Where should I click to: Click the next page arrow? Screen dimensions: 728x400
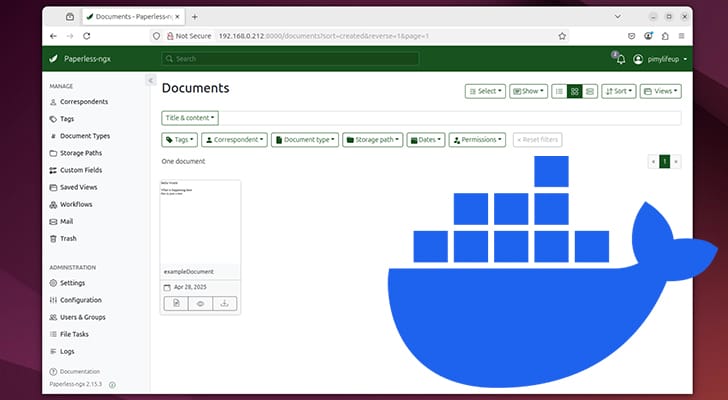pos(676,161)
